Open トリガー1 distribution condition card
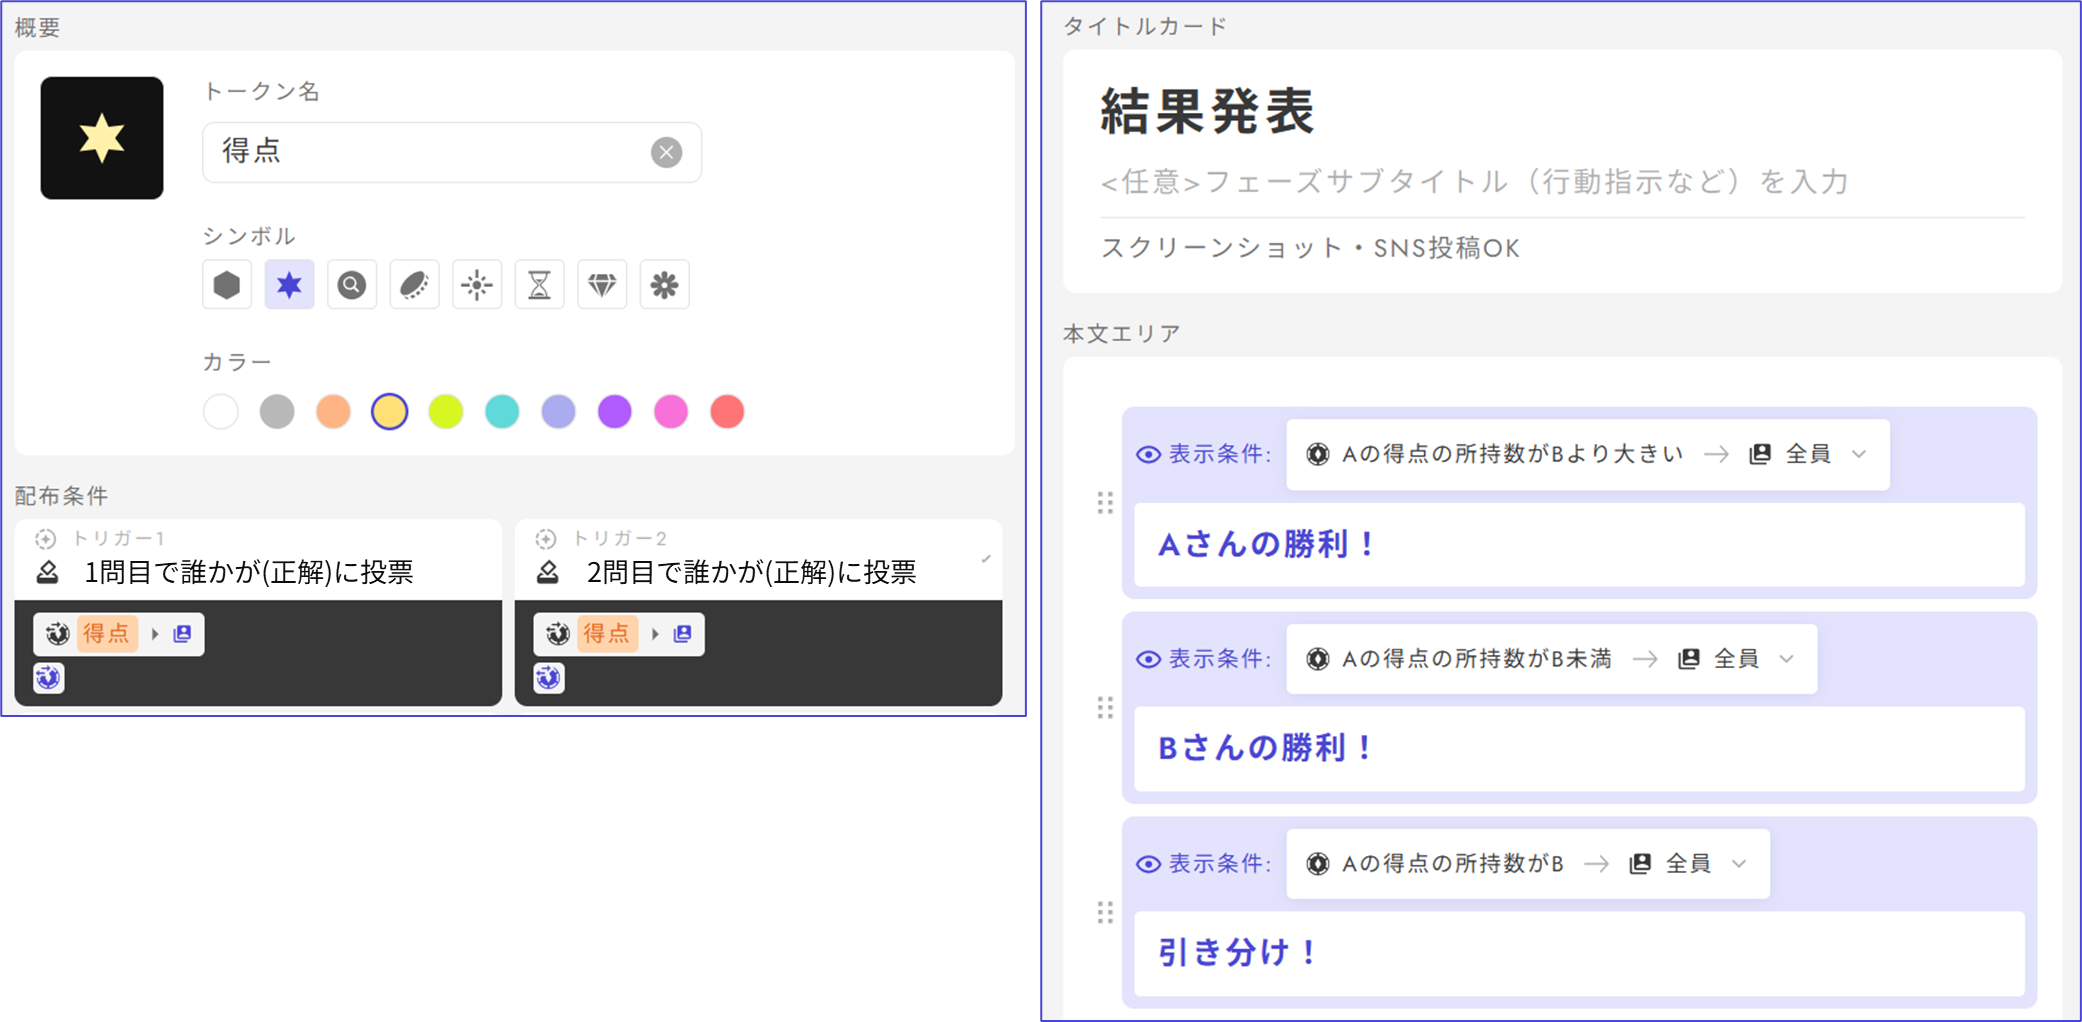This screenshot has height=1022, width=2082. [257, 560]
